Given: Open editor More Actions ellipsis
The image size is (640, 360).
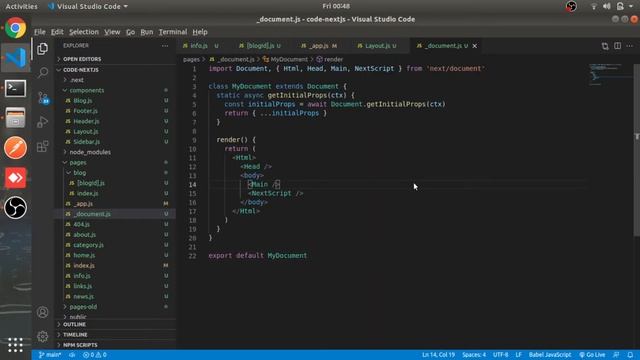Looking at the screenshot, I should point(630,46).
